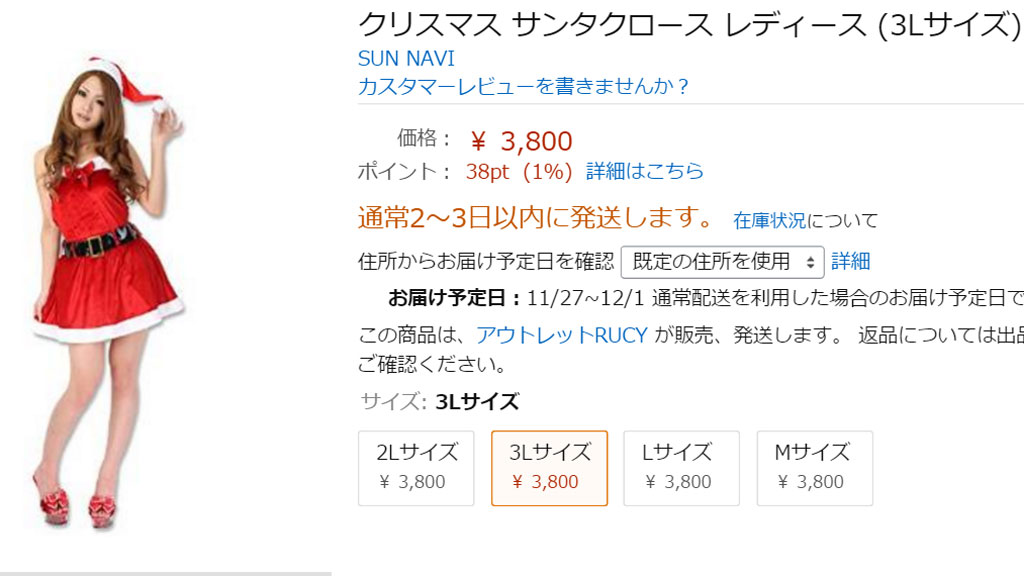Screen dimensions: 1024x576
Task: Click the red ¥ 3,800 main price
Action: [x=521, y=141]
